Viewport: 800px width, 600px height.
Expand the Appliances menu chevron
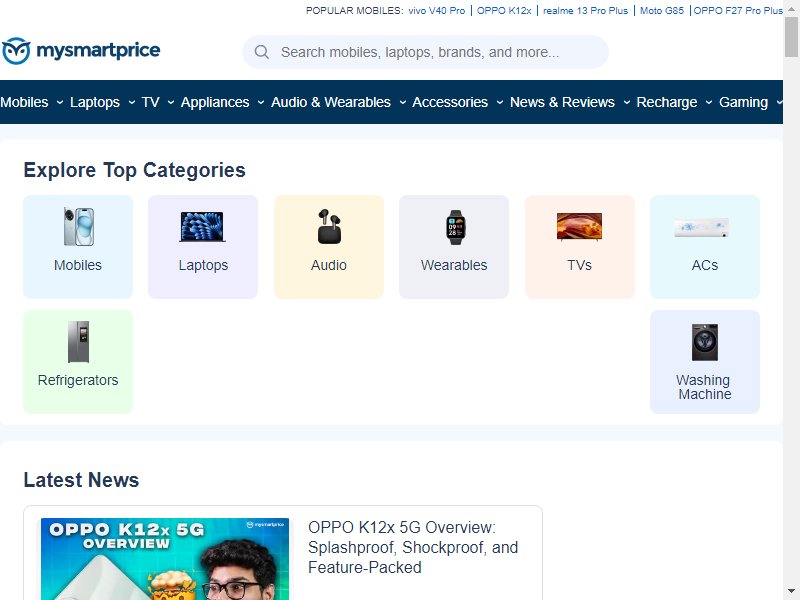[x=261, y=103]
